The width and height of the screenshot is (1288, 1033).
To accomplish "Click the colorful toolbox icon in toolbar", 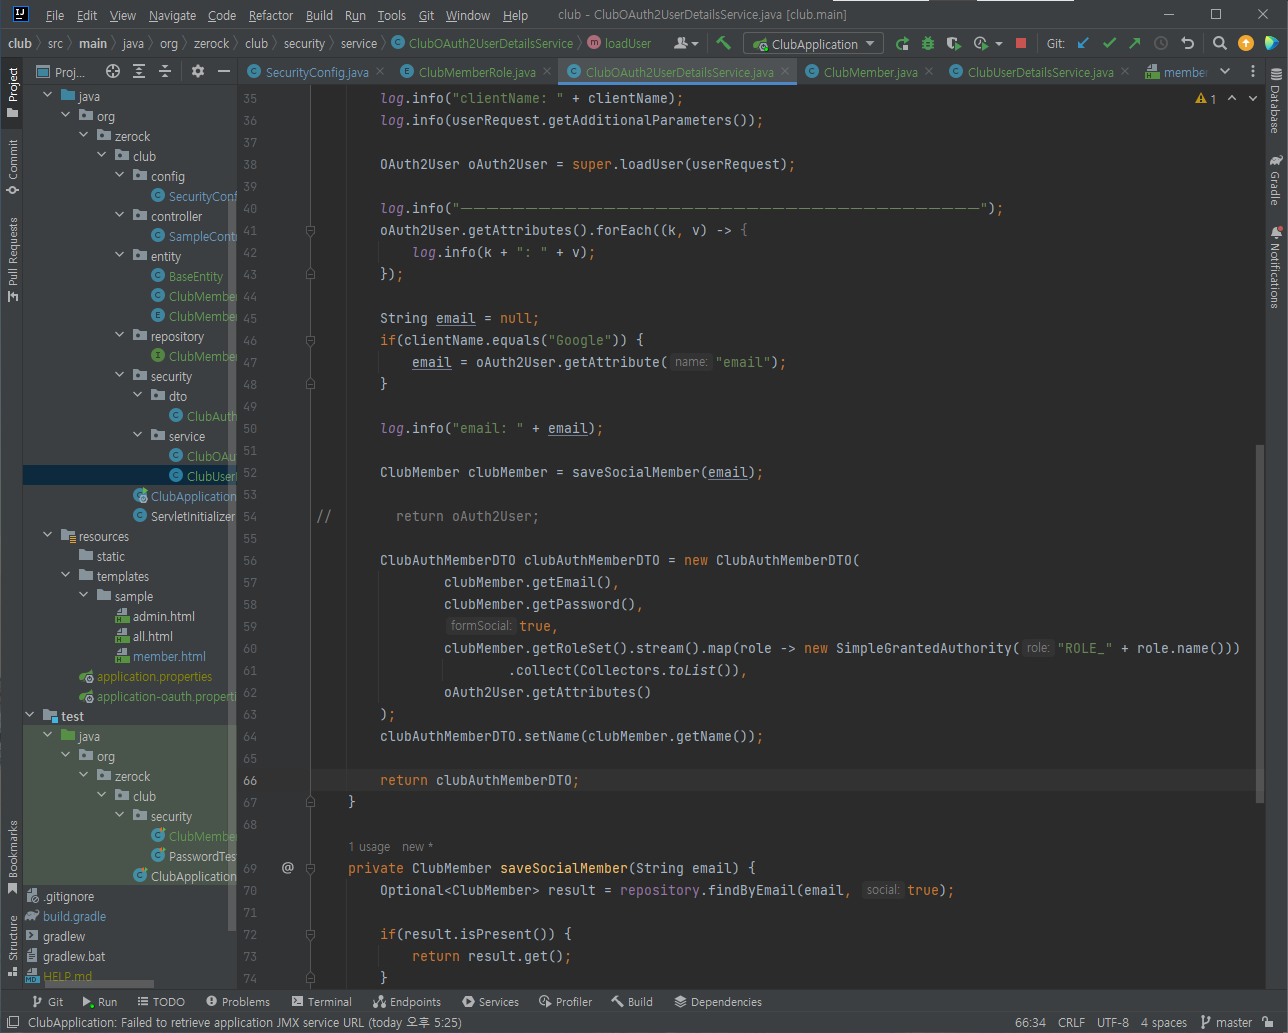I will pyautogui.click(x=1271, y=43).
